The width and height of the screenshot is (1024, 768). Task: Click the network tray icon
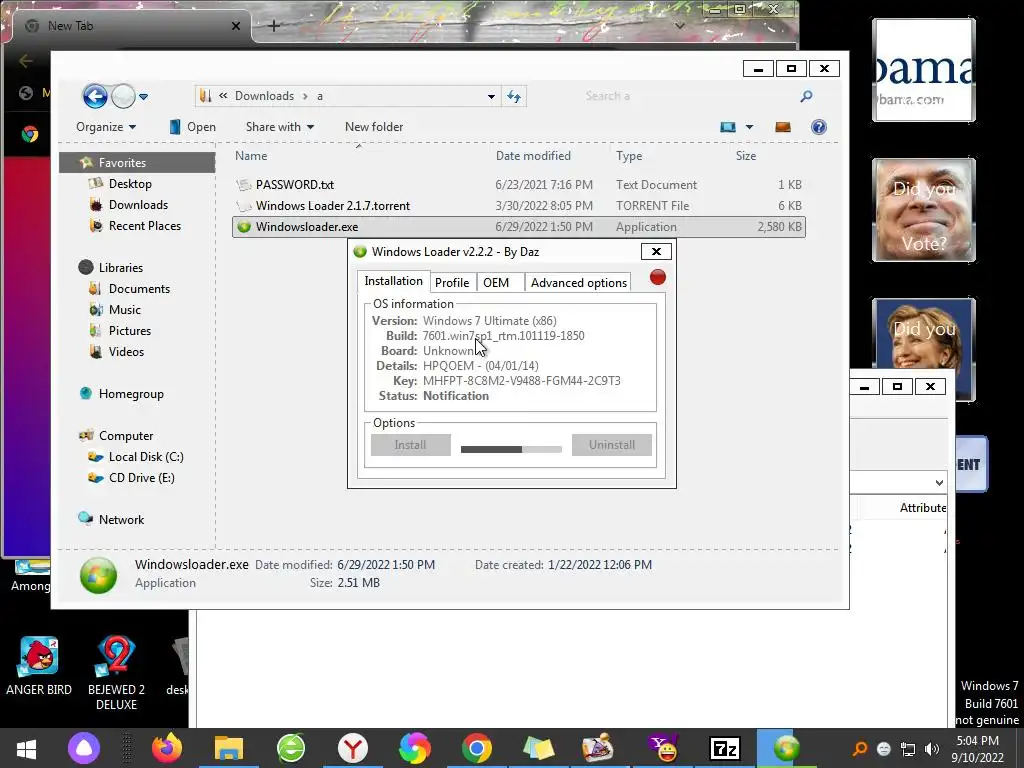click(908, 749)
